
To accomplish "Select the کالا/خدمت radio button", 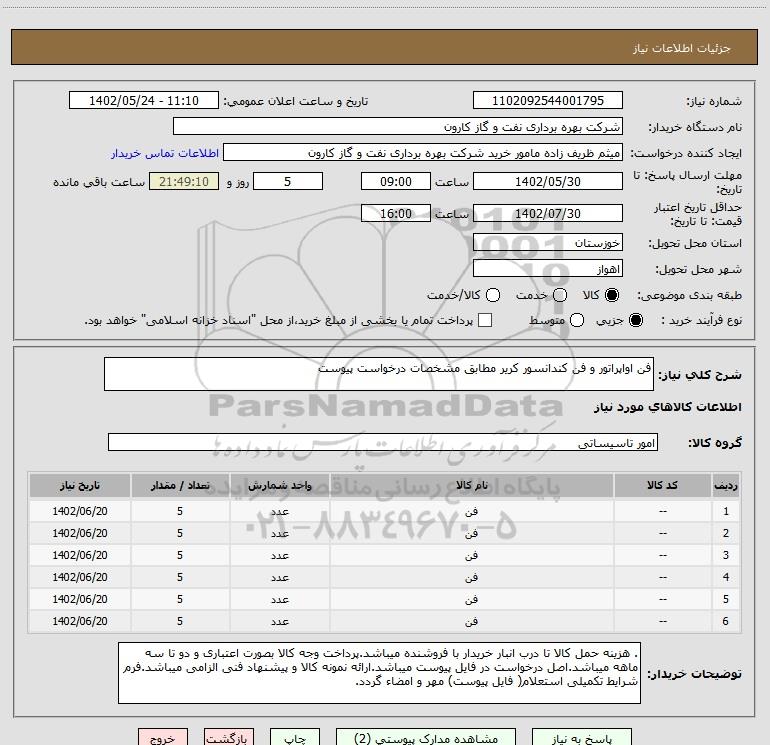I will point(493,295).
